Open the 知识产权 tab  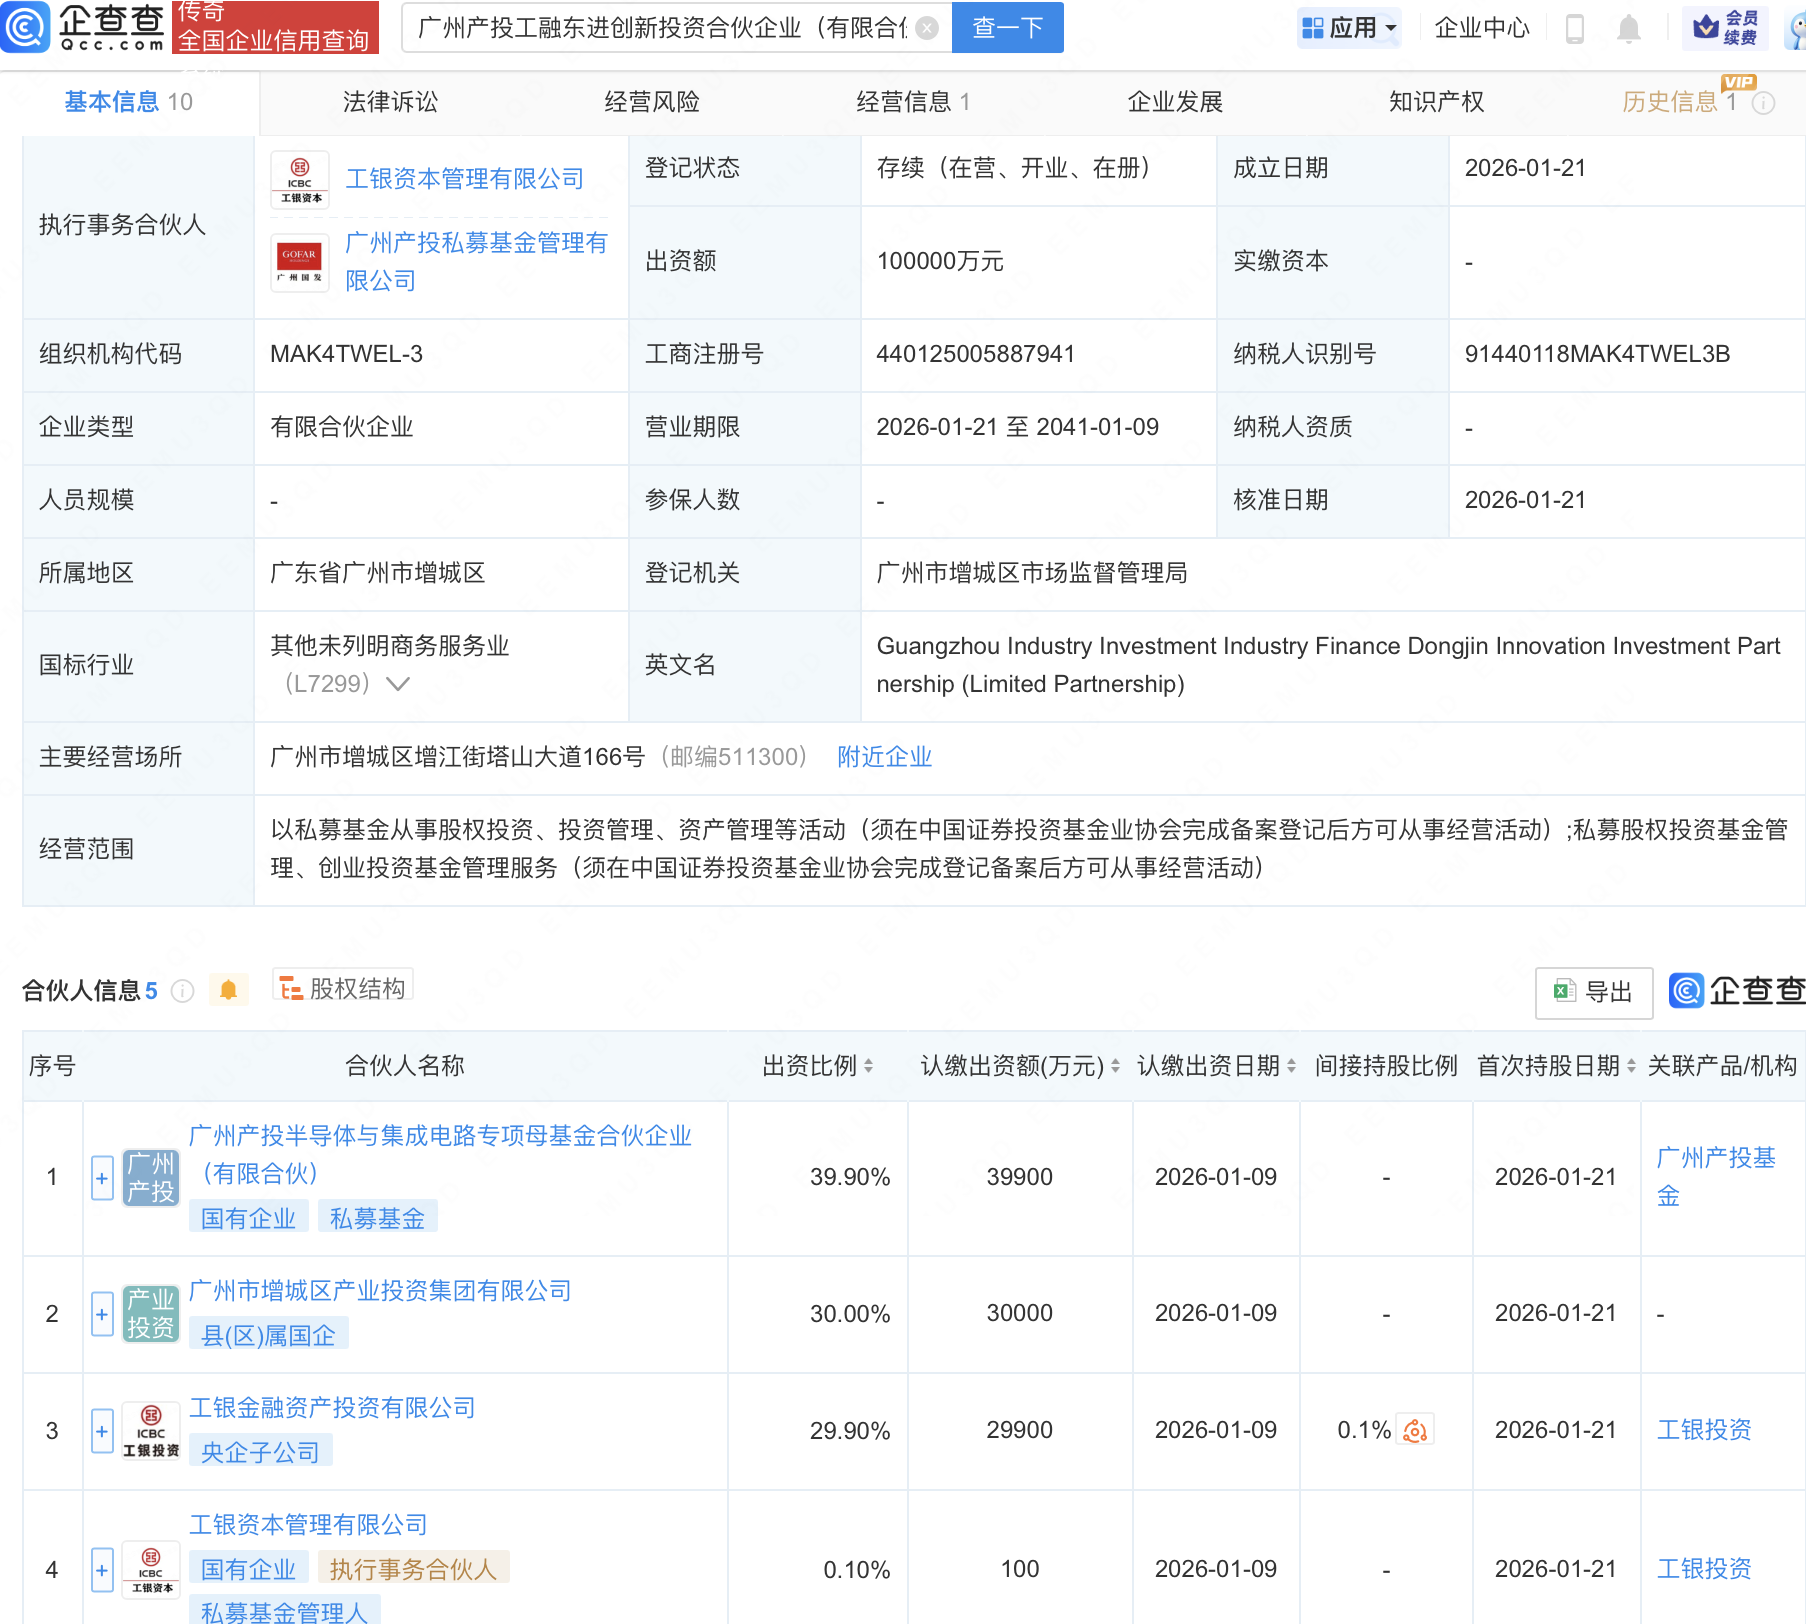click(1436, 102)
